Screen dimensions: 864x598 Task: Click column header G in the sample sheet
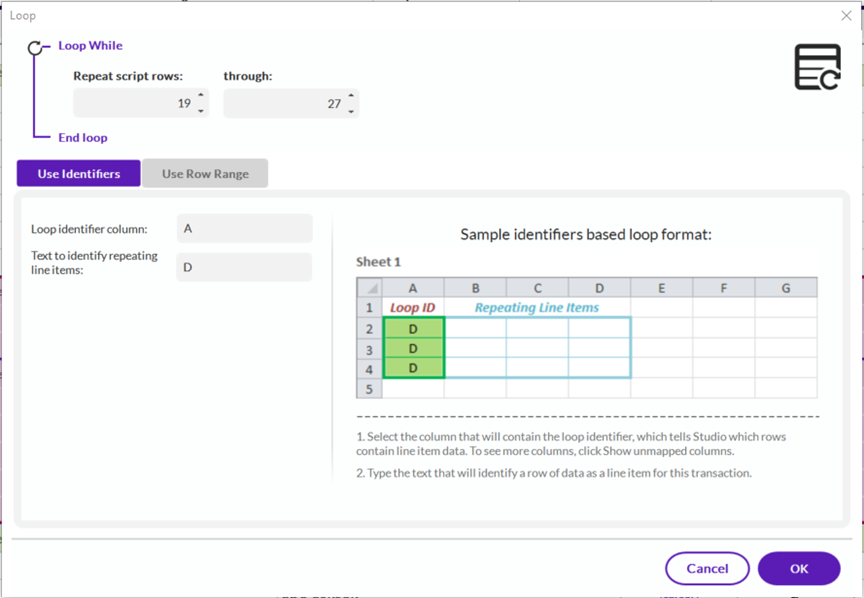[786, 288]
